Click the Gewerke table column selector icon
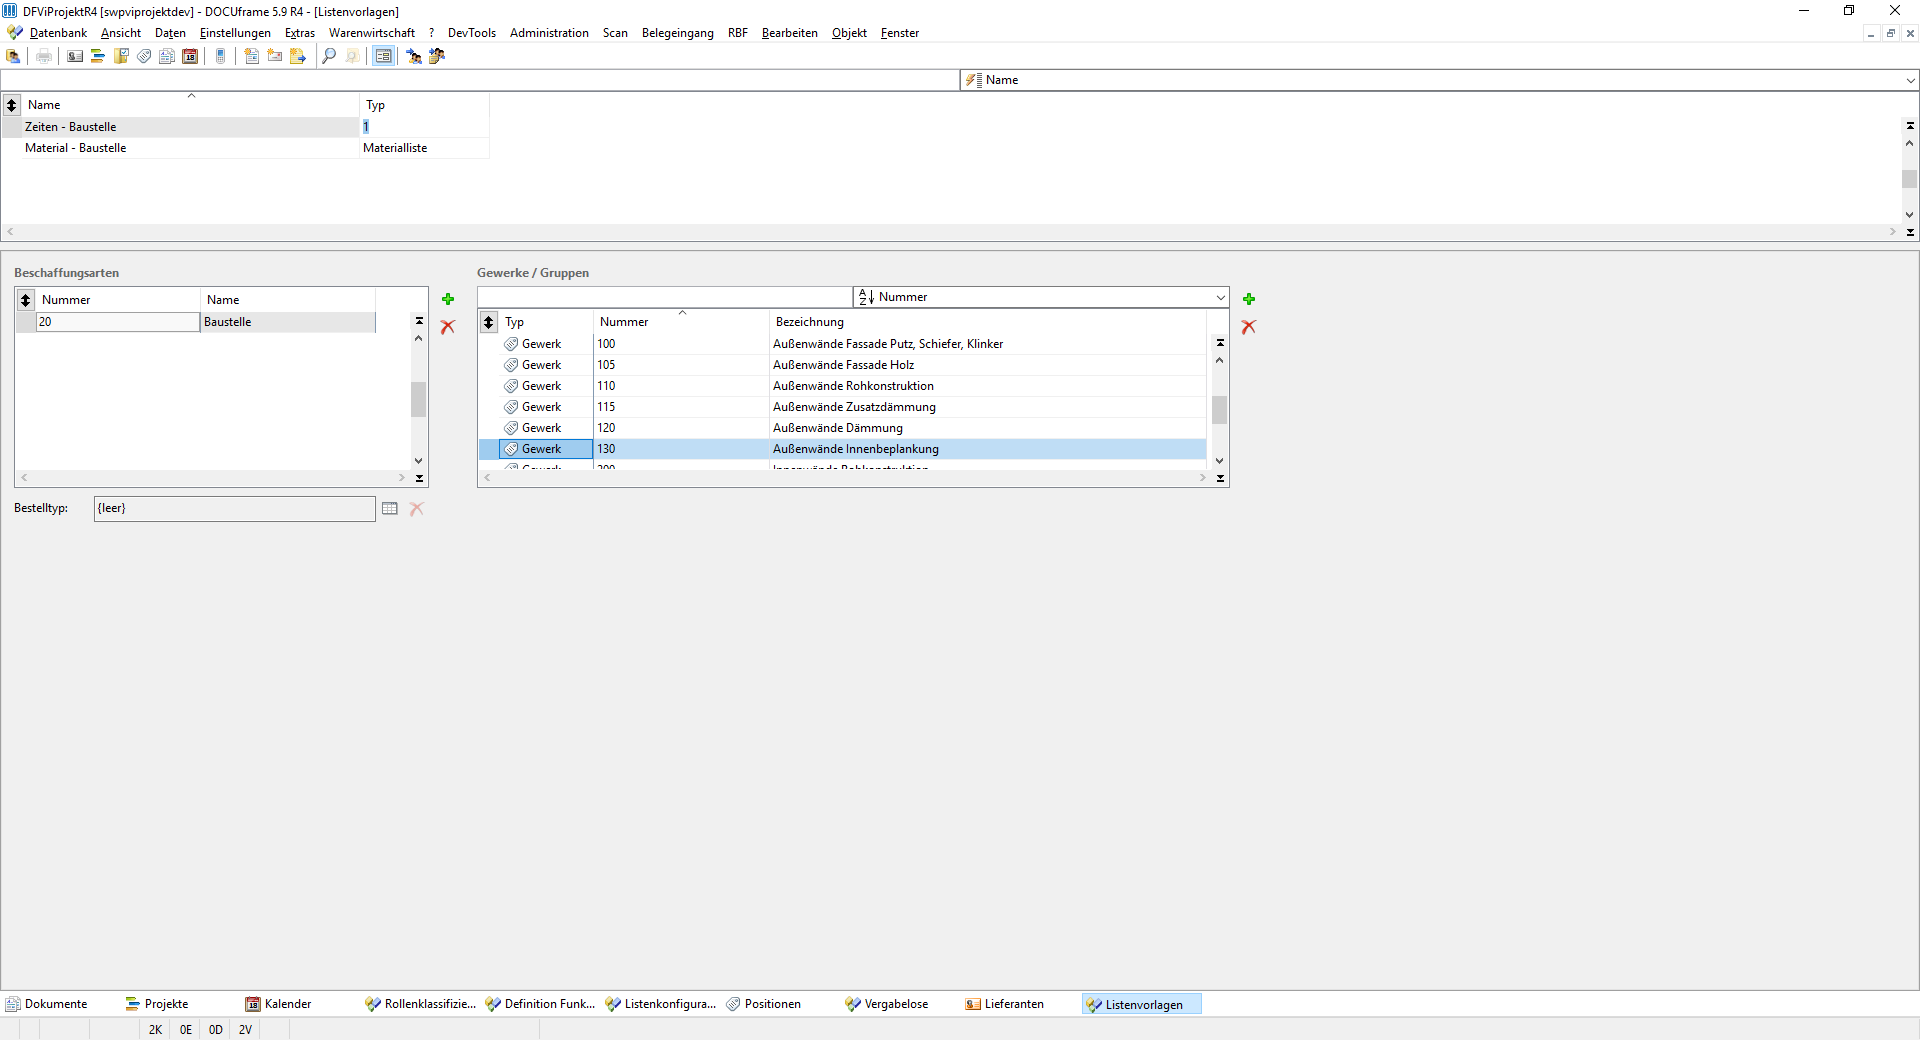The width and height of the screenshot is (1920, 1040). 489,322
